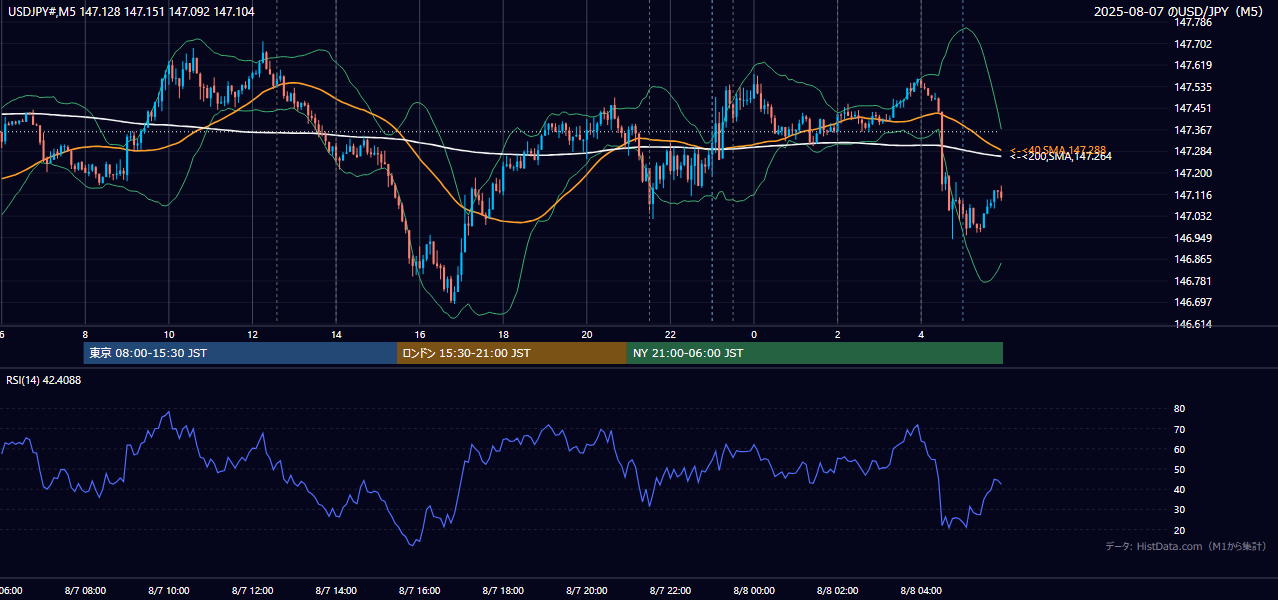Click price axis value 147.116
Viewport: 1278px width, 600px height.
1193,195
